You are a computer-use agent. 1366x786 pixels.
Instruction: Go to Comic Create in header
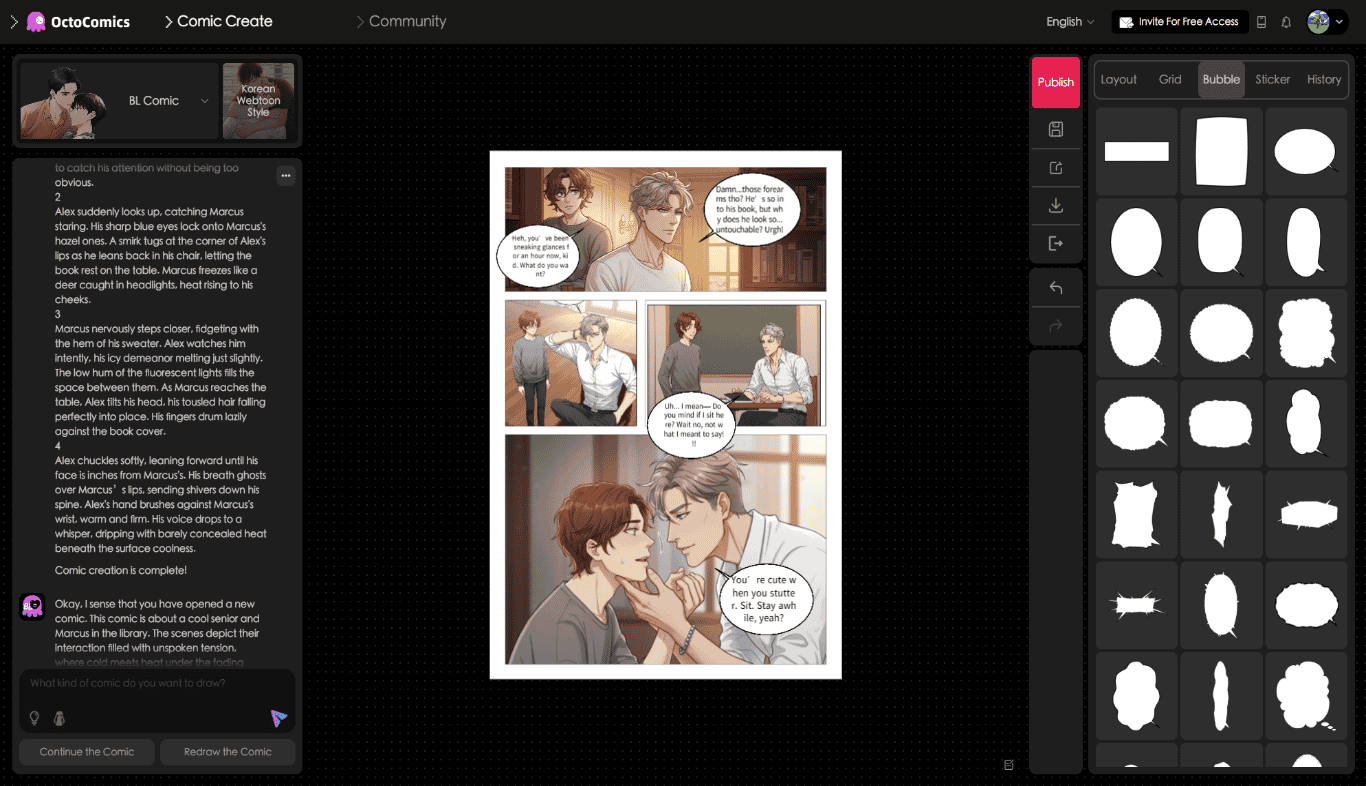[218, 21]
